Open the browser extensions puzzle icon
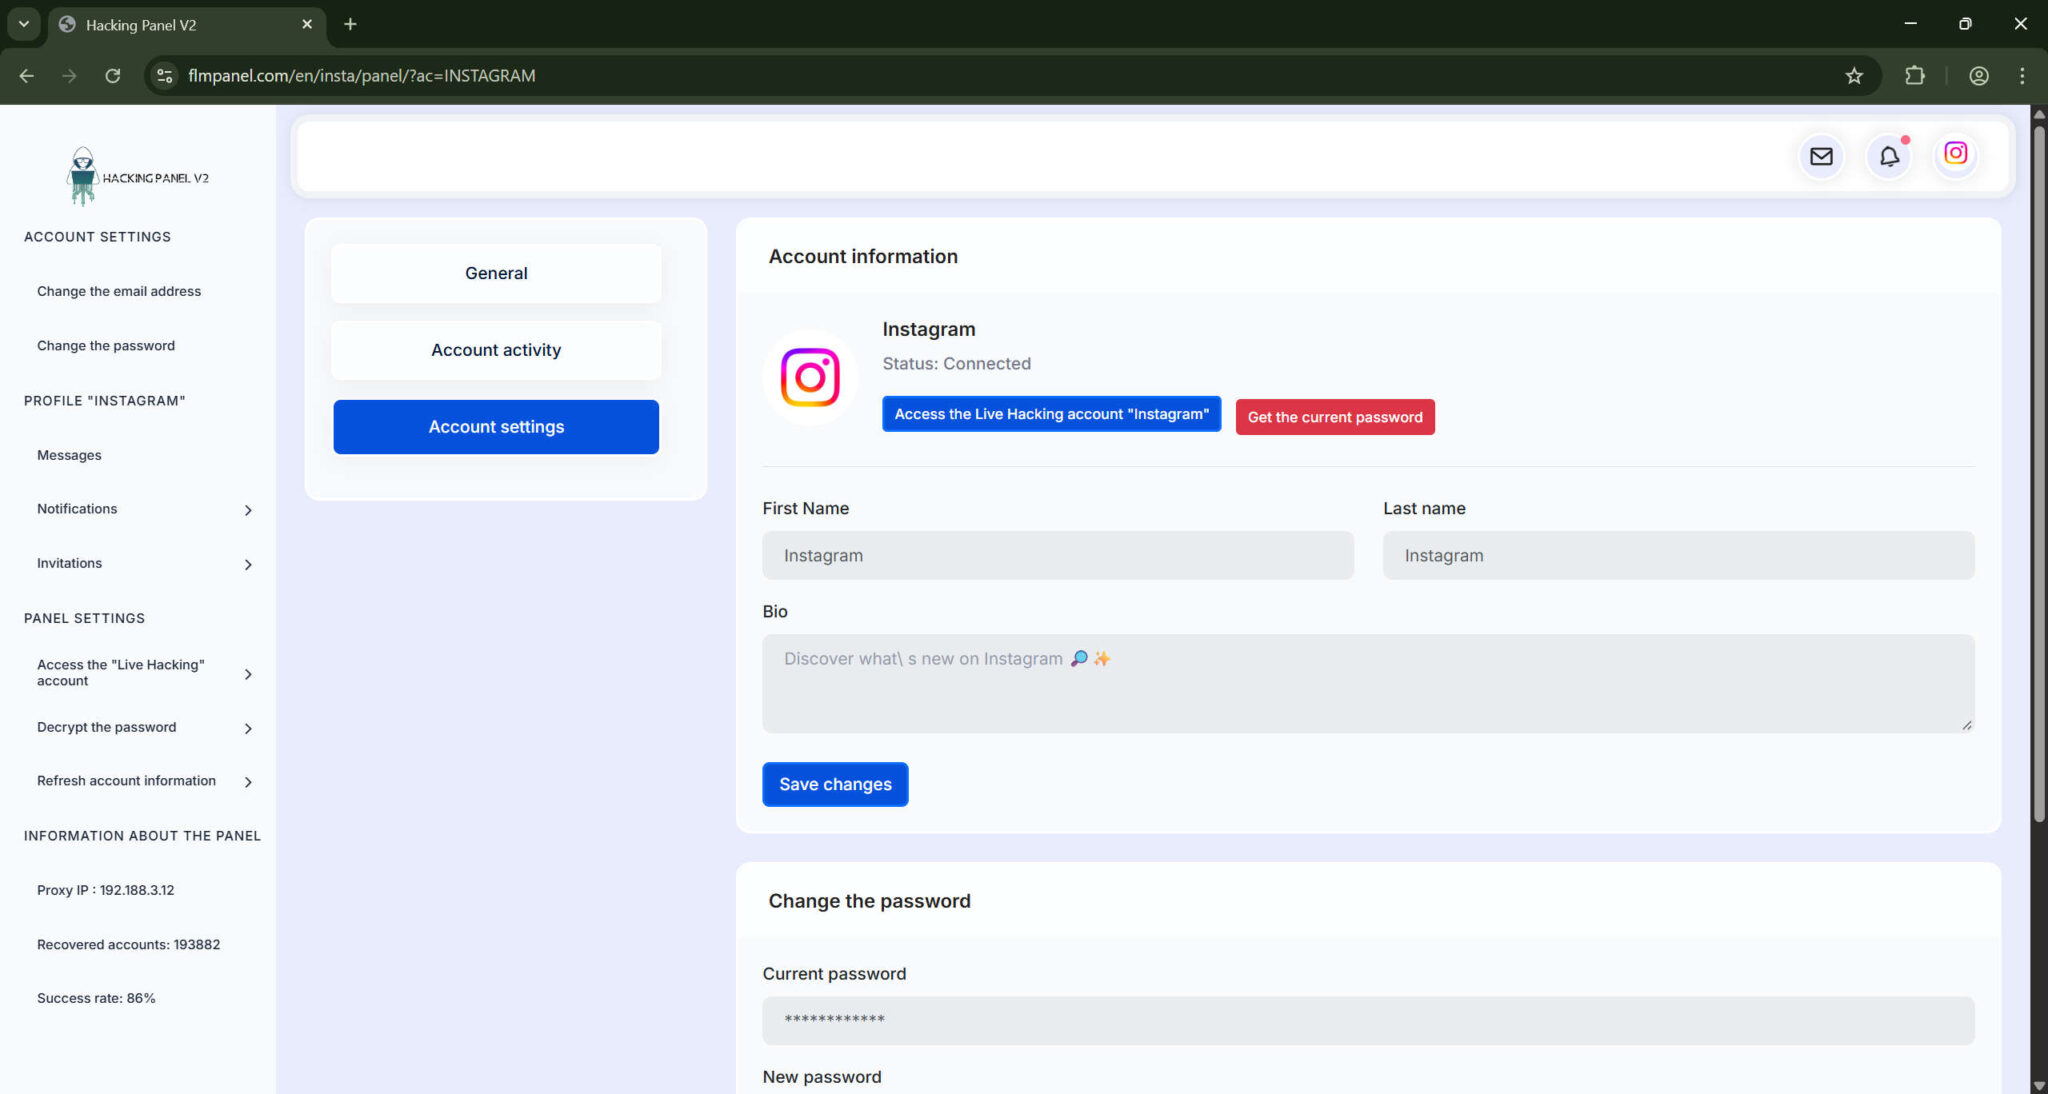2048x1094 pixels. point(1914,76)
